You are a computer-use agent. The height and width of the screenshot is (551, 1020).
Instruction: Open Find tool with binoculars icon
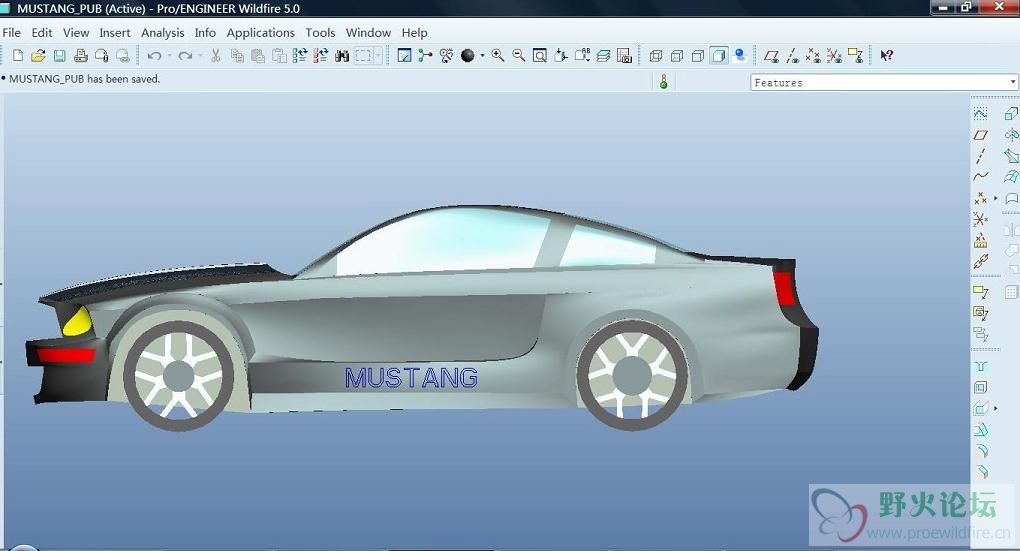pos(342,56)
